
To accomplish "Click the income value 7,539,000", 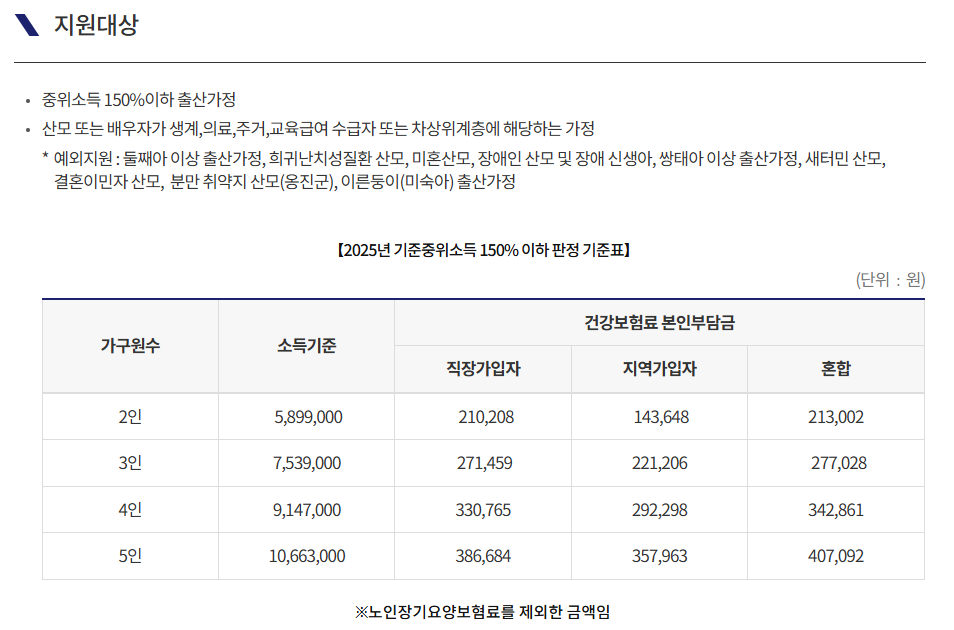I will pyautogui.click(x=307, y=463).
